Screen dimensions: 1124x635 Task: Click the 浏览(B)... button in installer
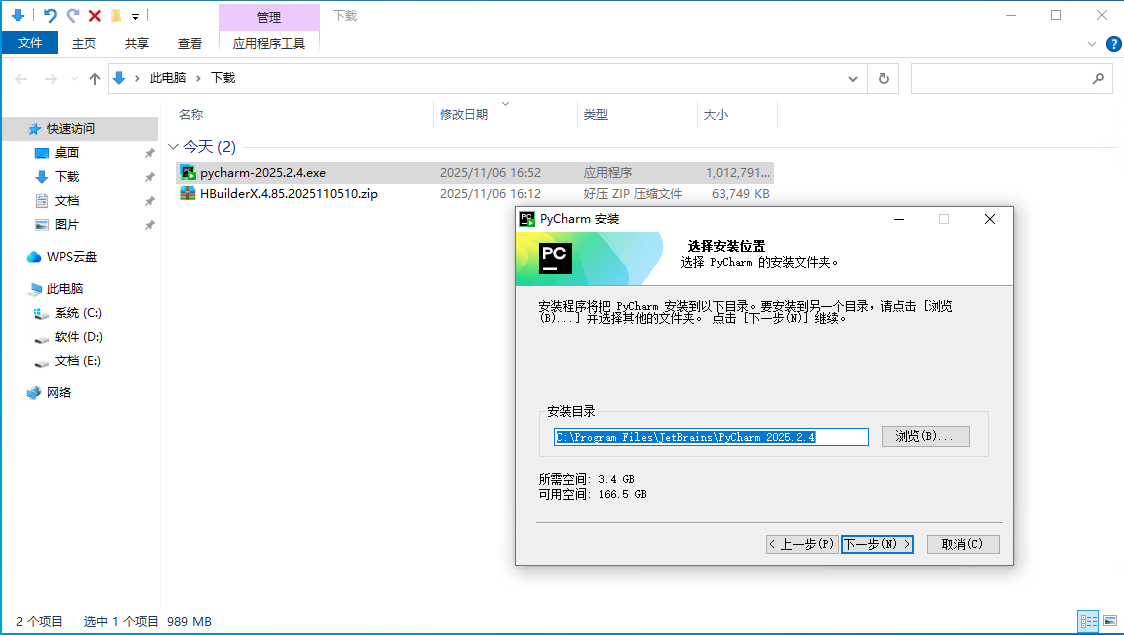(x=925, y=437)
